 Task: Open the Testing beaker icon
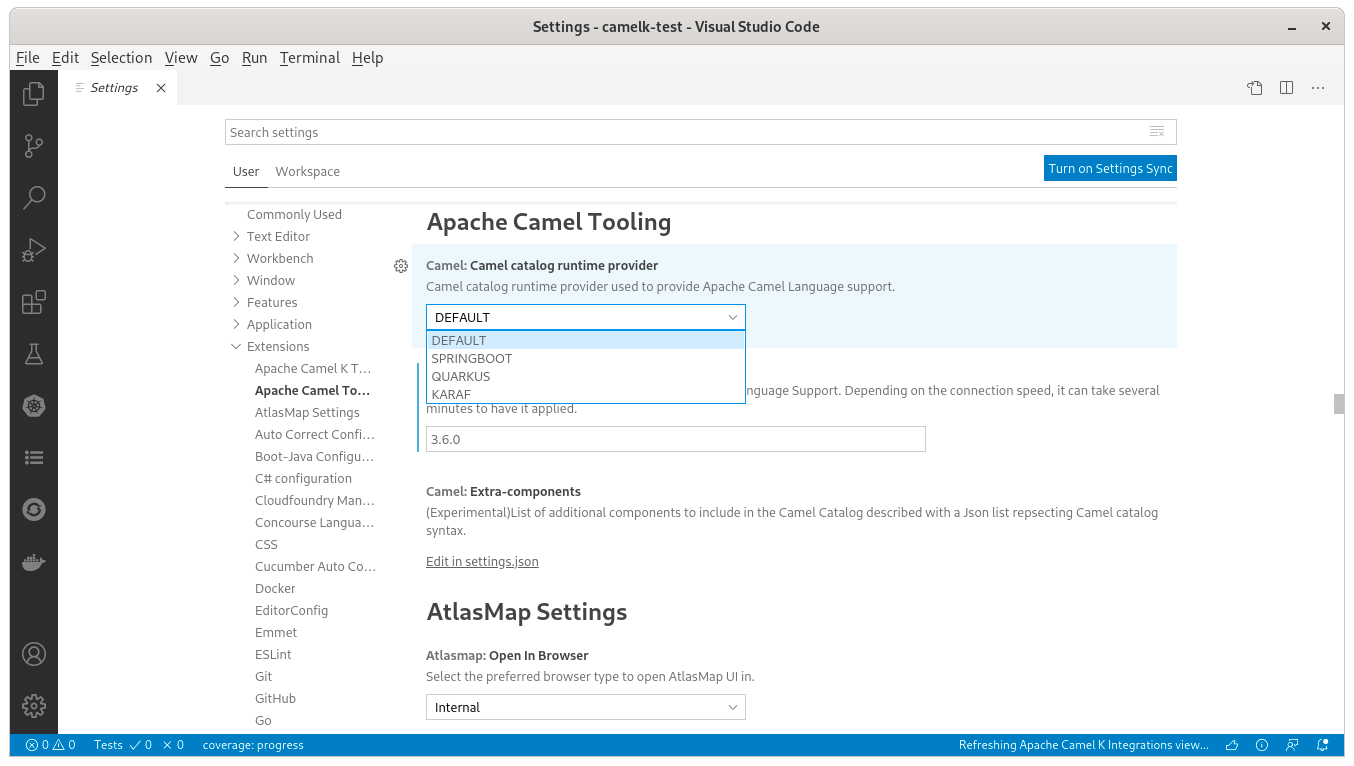(x=34, y=353)
